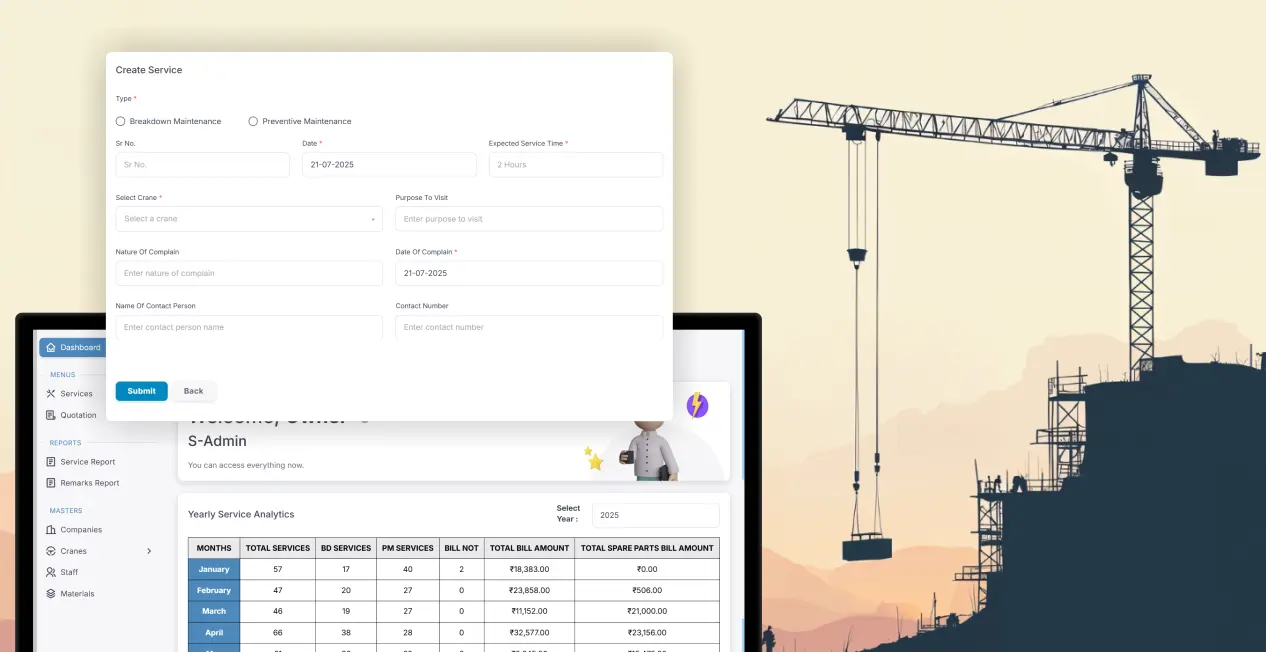Open the Select a crane dropdown
The image size is (1266, 652).
coord(249,219)
